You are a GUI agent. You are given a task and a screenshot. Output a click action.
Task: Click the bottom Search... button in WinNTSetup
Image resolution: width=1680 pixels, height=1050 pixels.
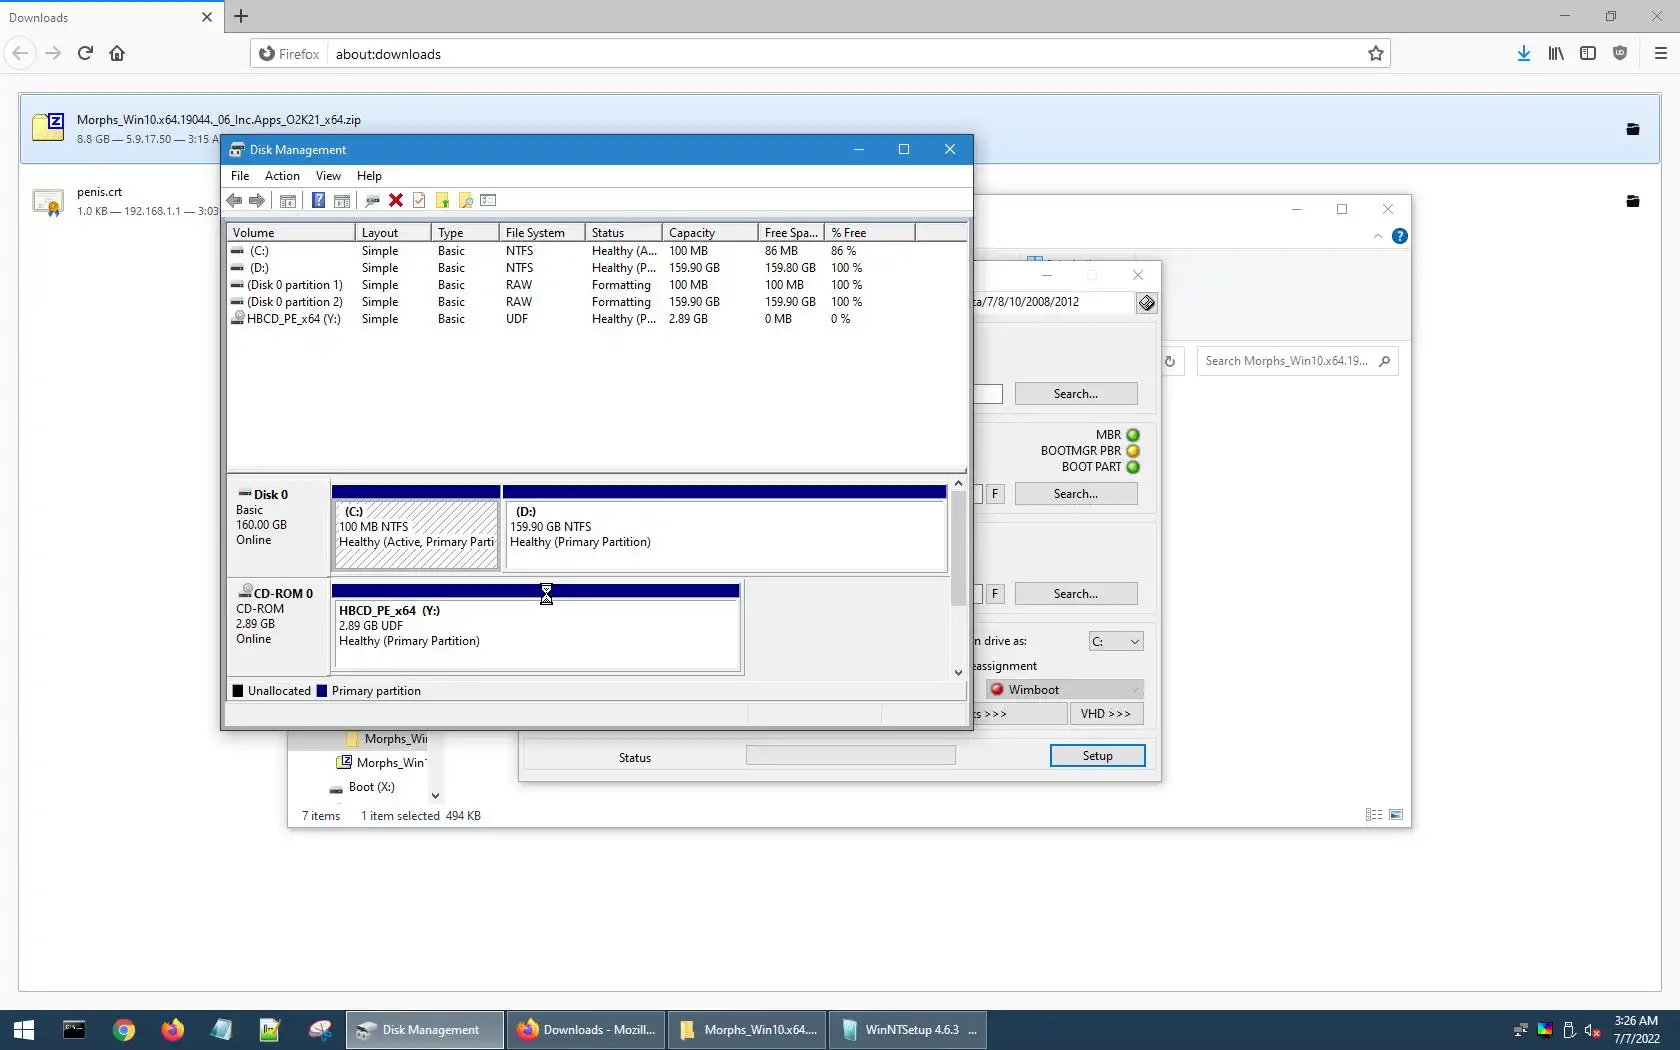[x=1076, y=594]
